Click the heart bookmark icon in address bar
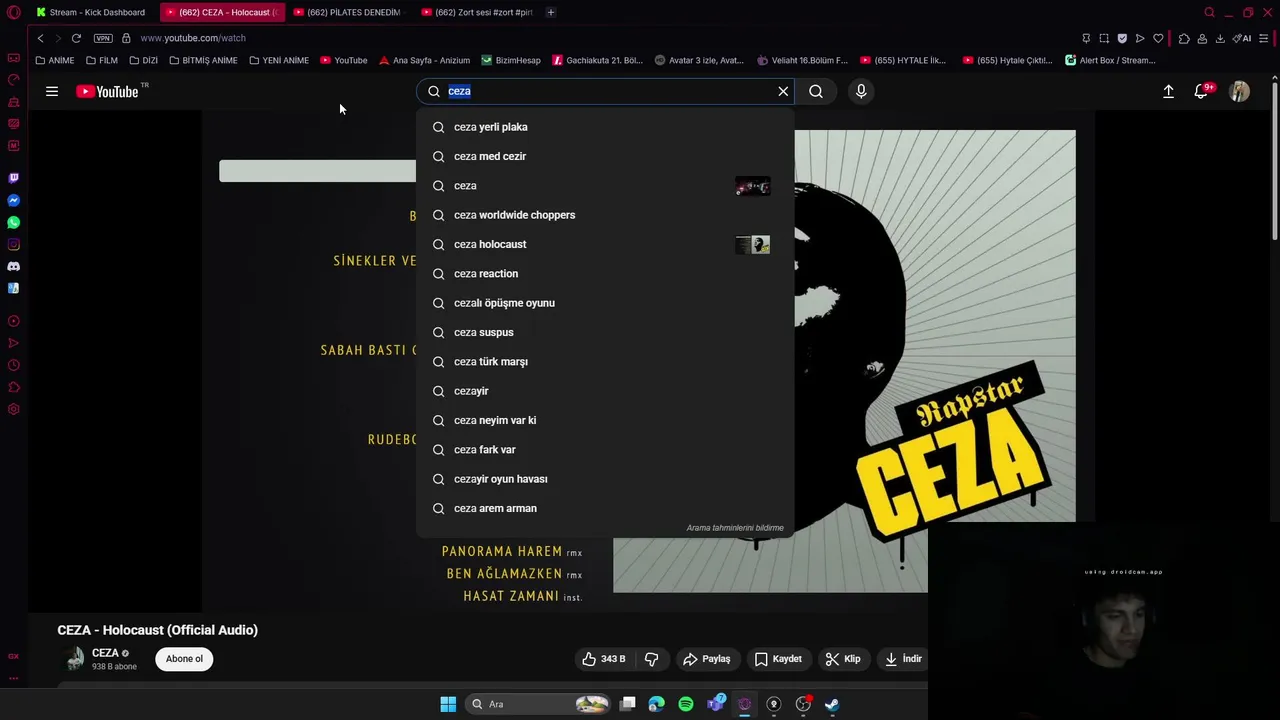The image size is (1280, 720). [x=1158, y=38]
